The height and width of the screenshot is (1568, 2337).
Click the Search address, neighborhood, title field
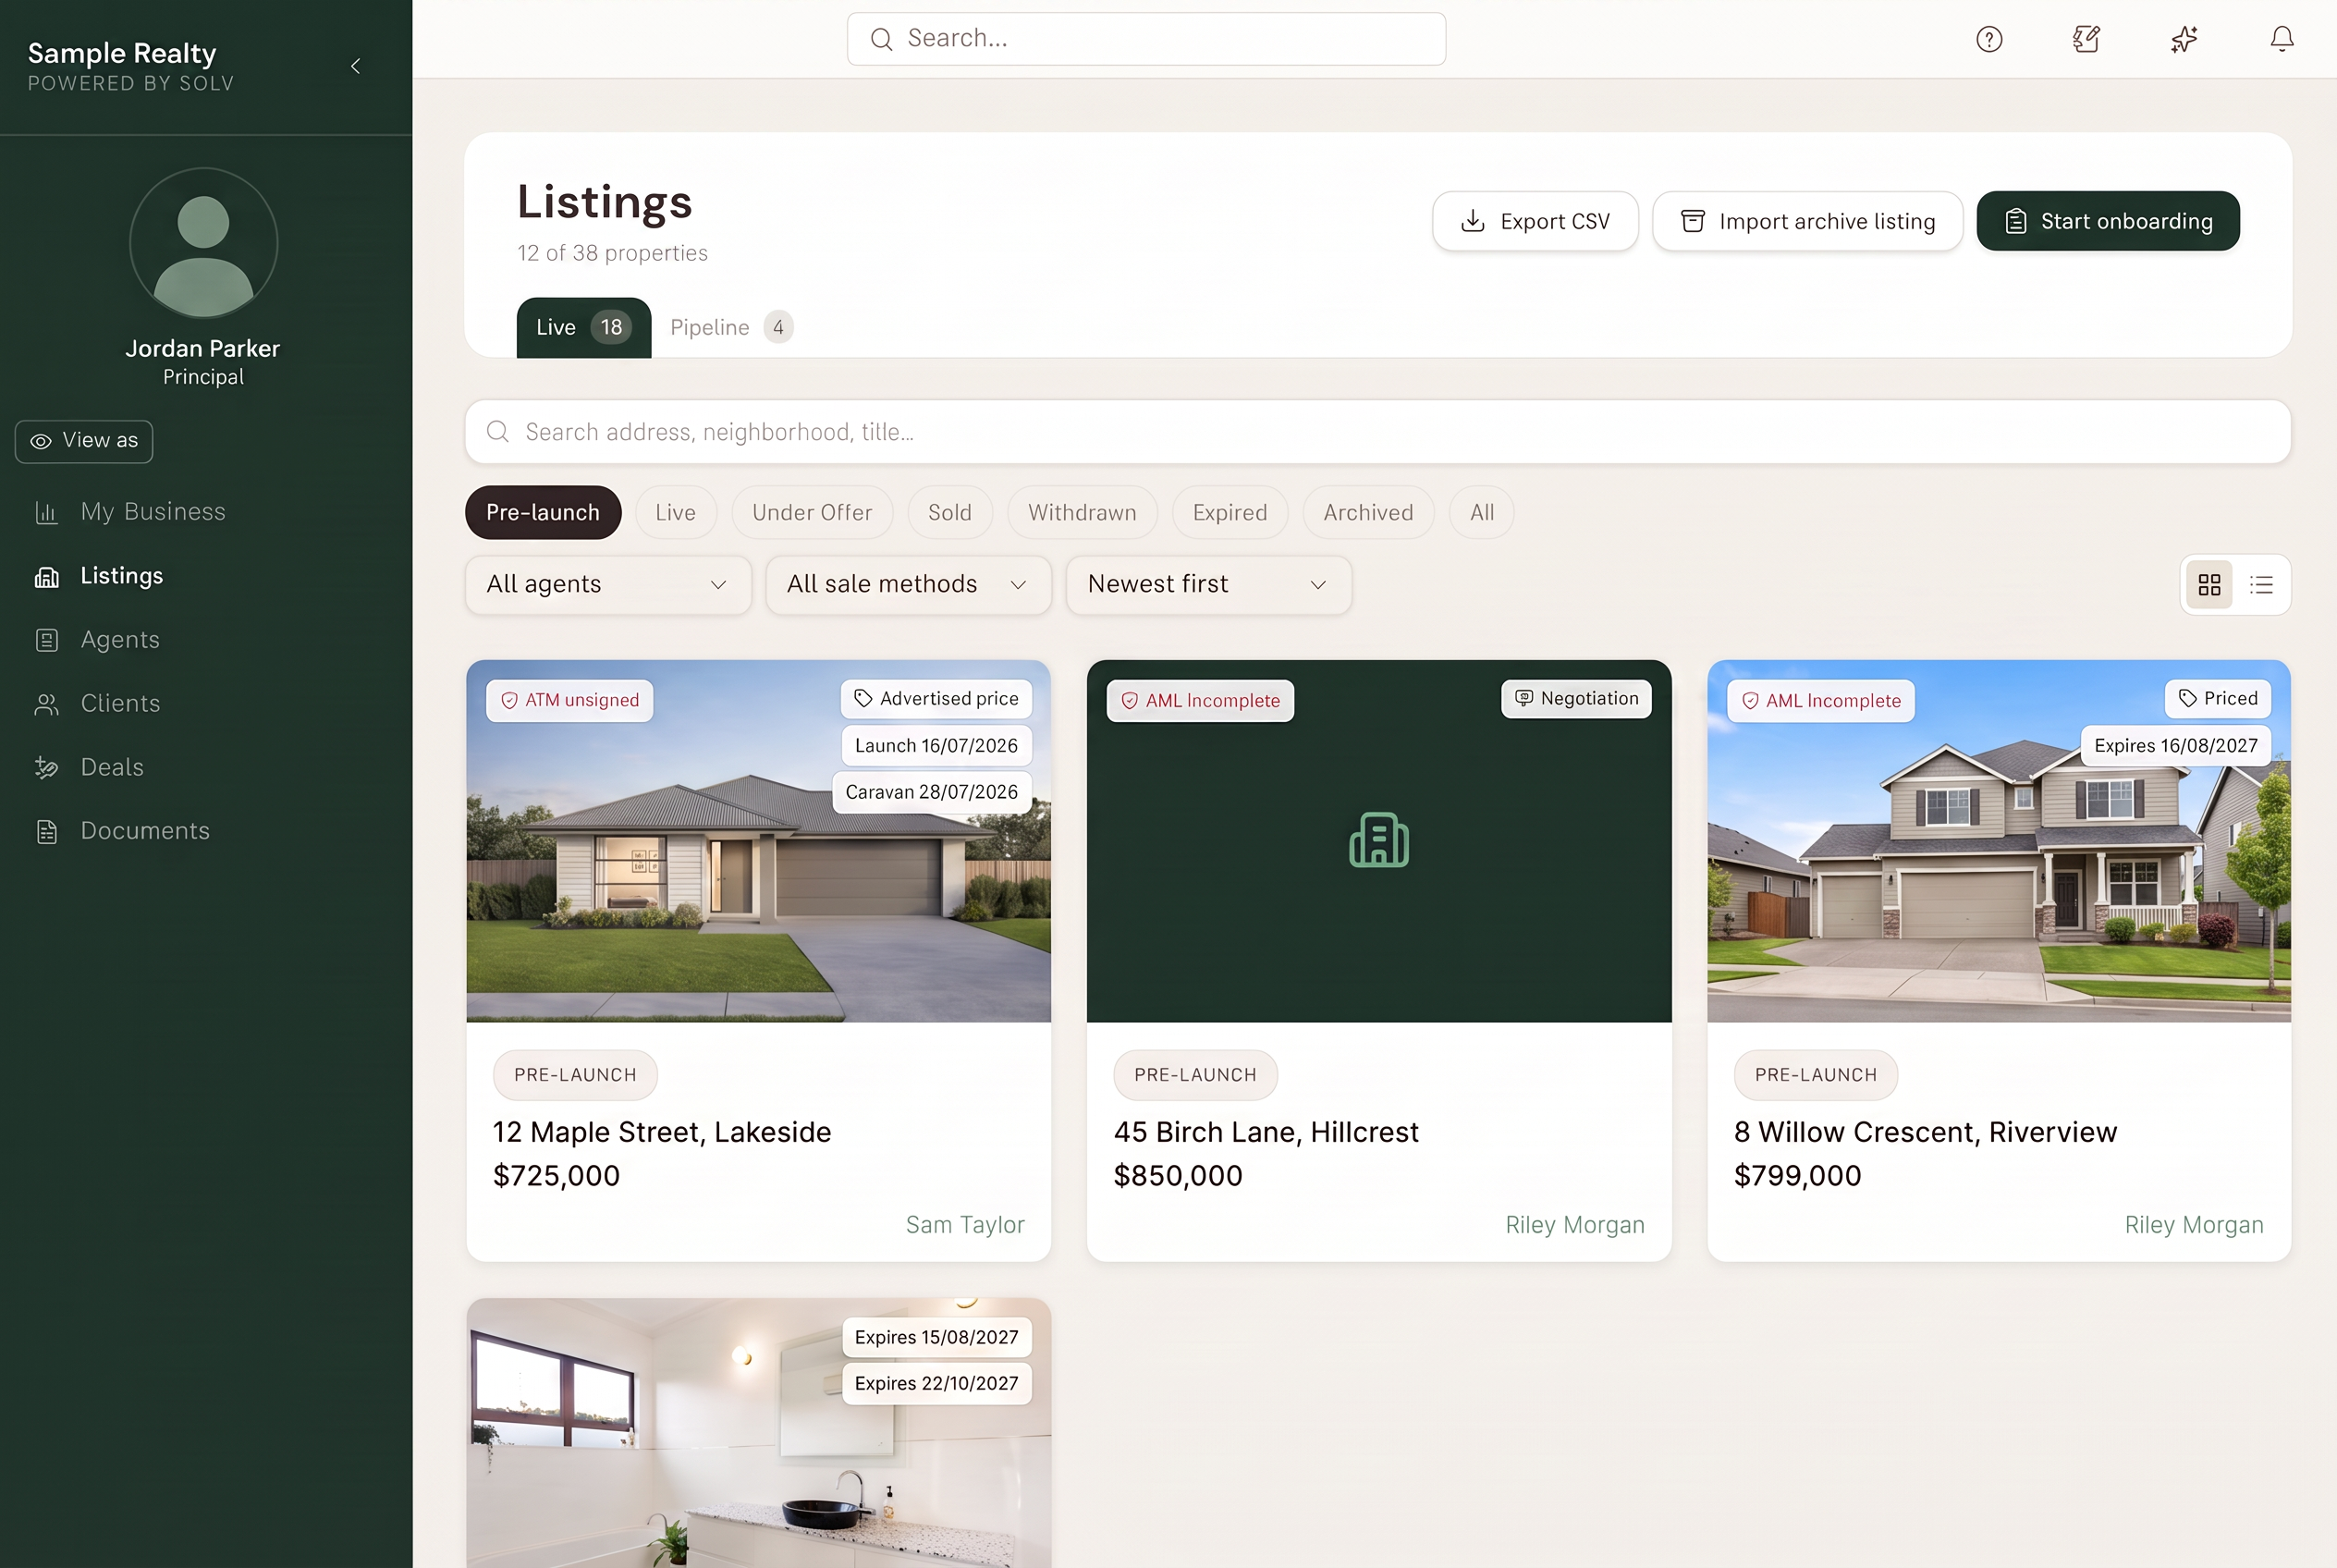(x=1378, y=432)
